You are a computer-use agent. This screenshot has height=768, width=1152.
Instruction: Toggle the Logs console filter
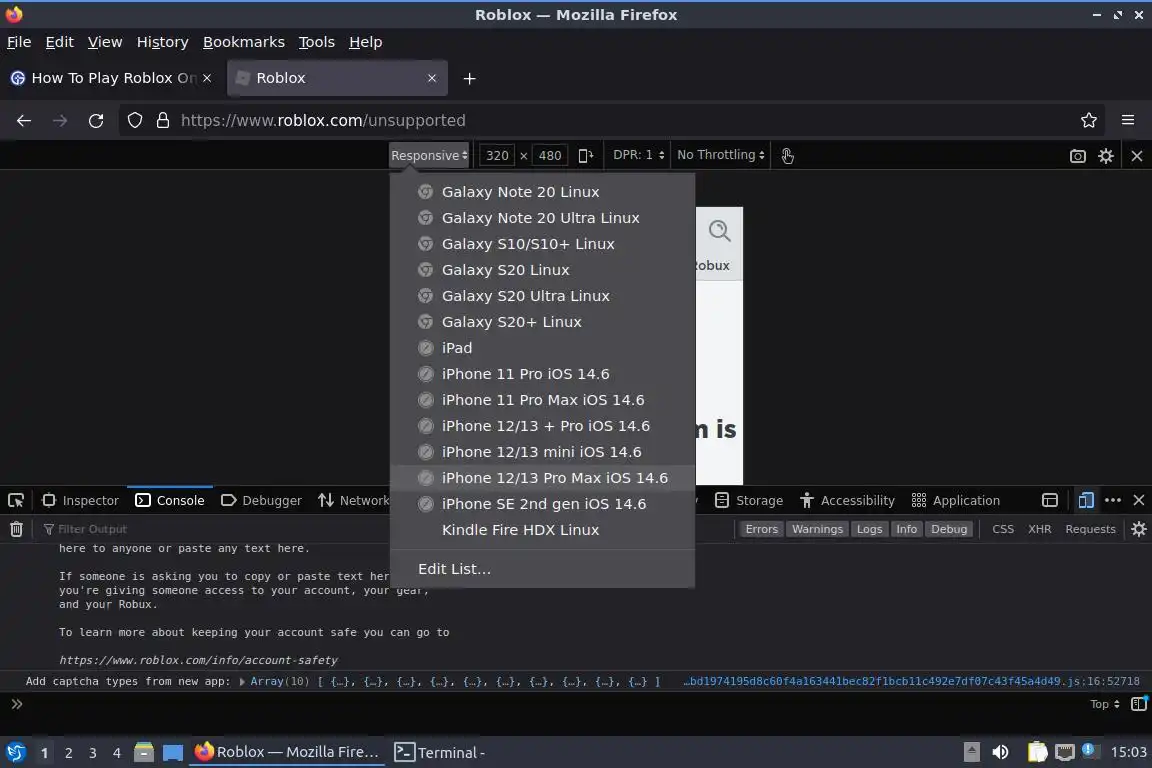pos(869,529)
